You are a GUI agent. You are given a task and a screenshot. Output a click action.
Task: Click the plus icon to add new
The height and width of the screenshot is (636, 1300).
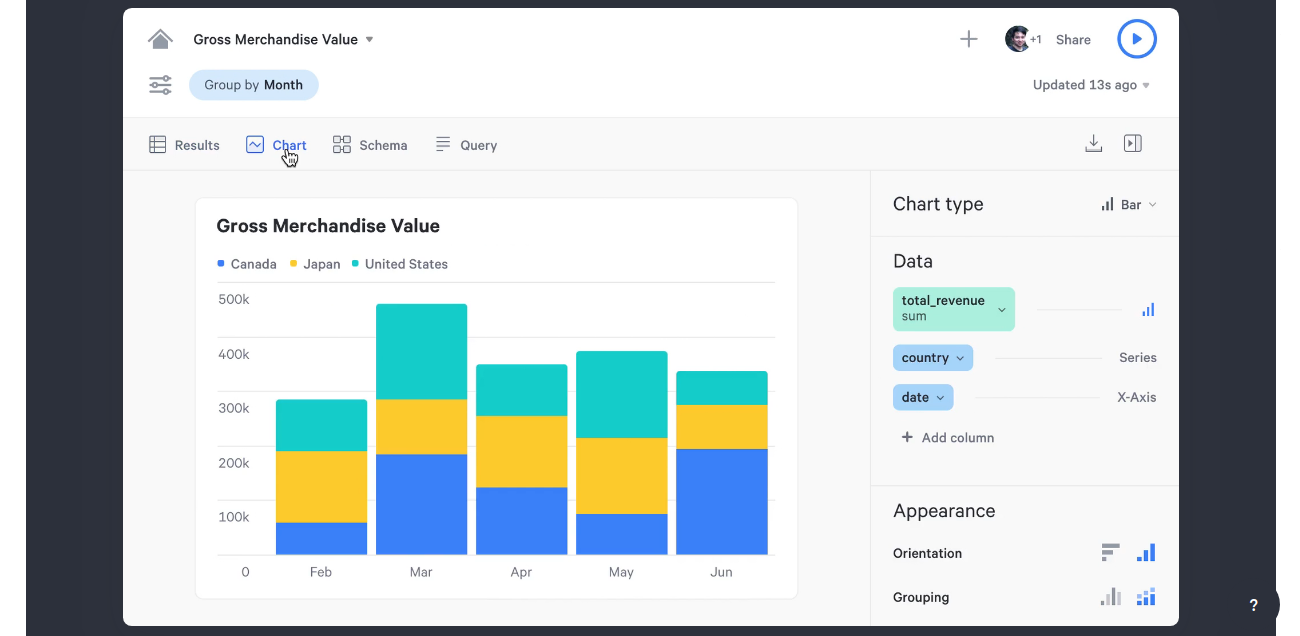tap(968, 39)
